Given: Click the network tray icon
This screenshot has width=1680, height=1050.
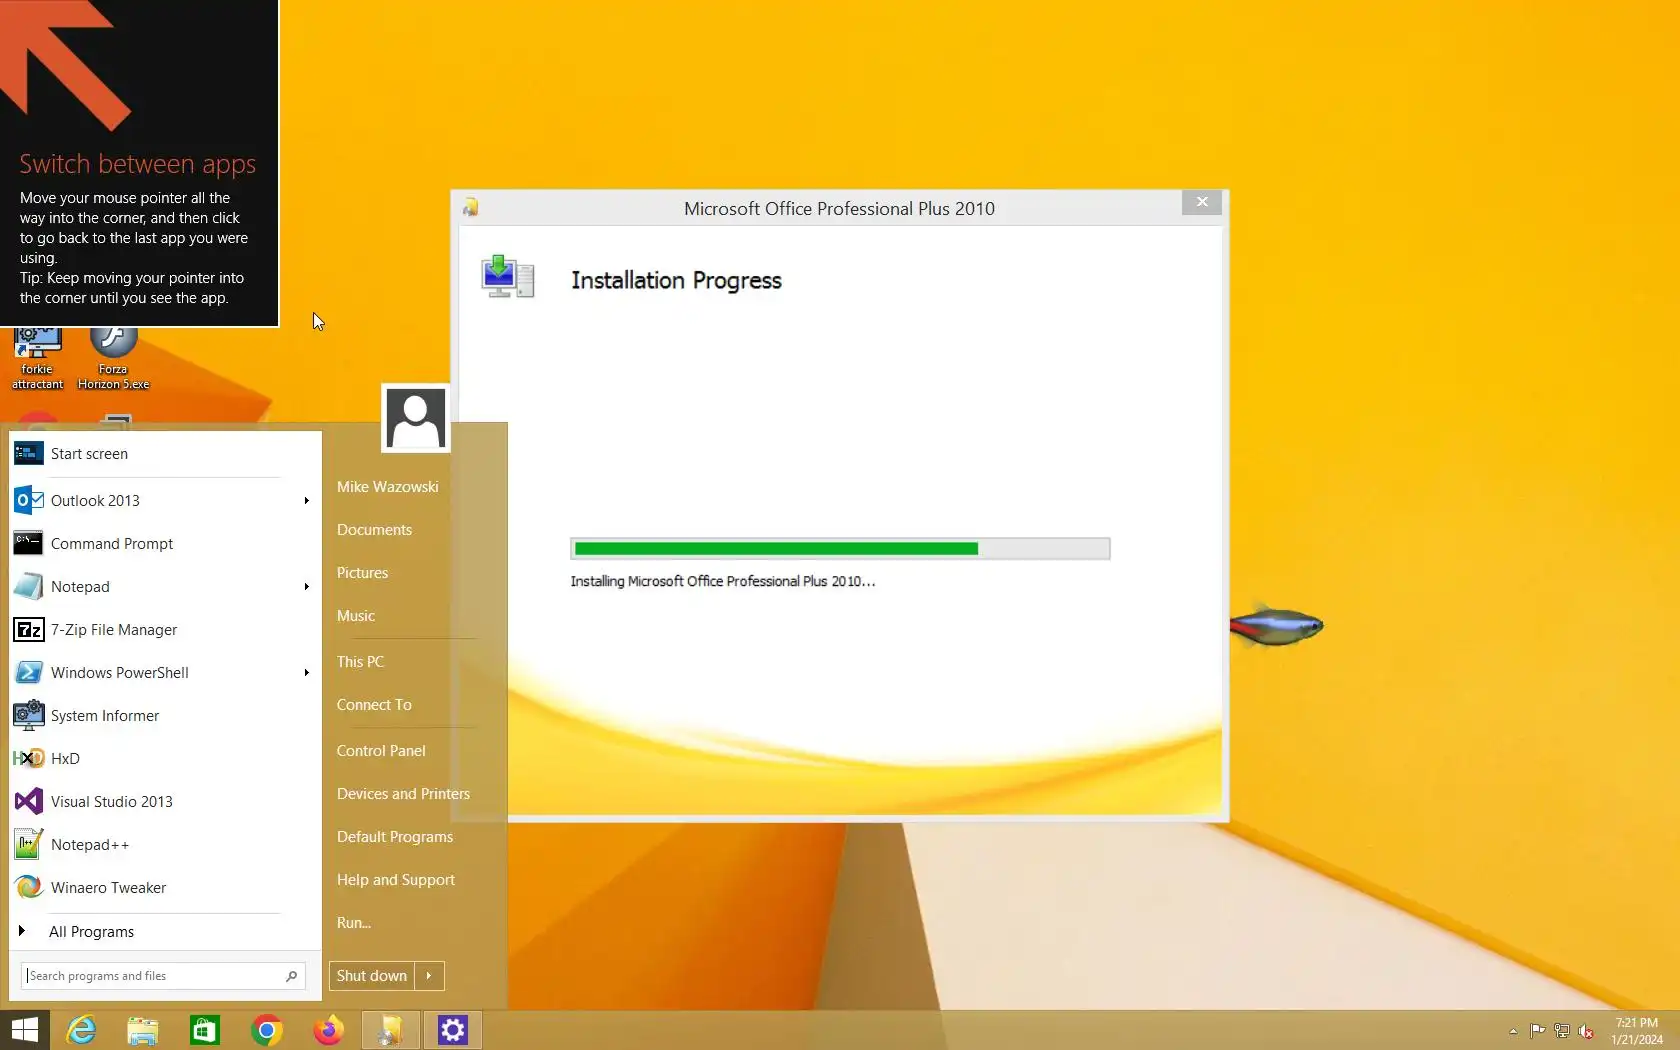Looking at the screenshot, I should [x=1561, y=1031].
